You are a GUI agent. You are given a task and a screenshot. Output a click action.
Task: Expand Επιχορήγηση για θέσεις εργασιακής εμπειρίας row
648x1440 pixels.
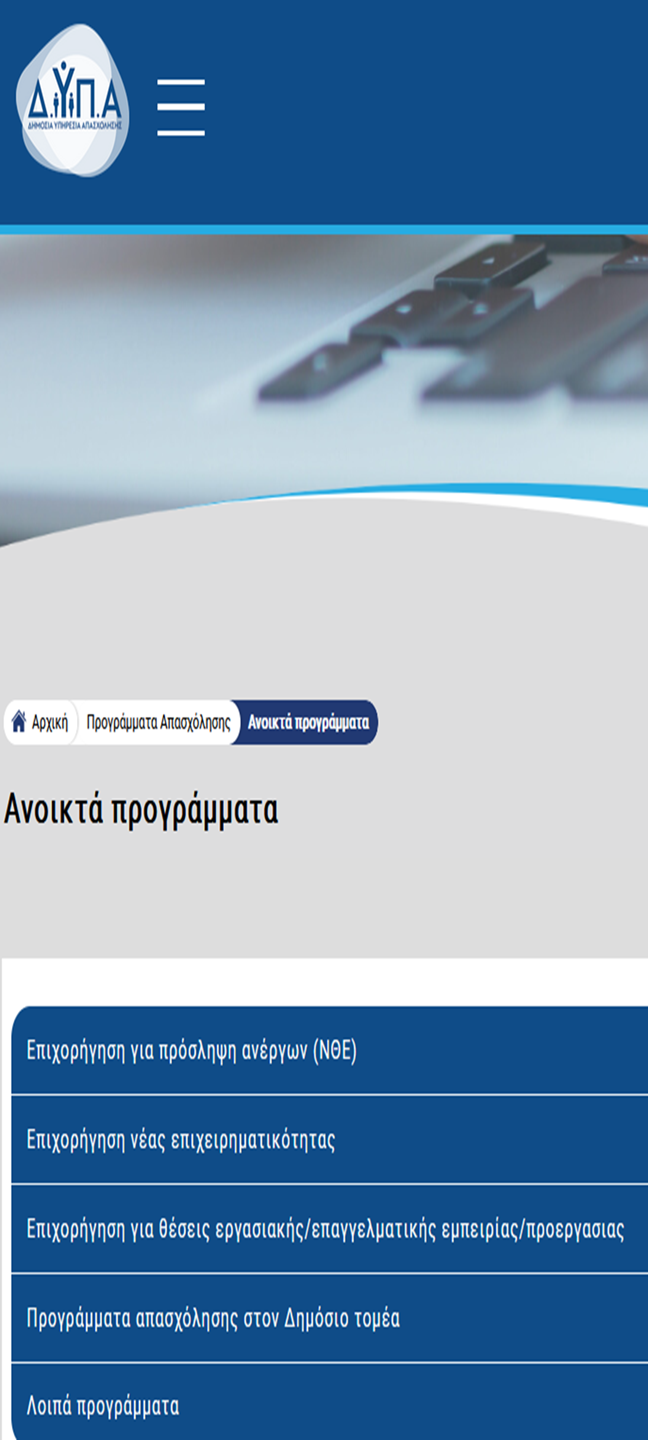(325, 1229)
